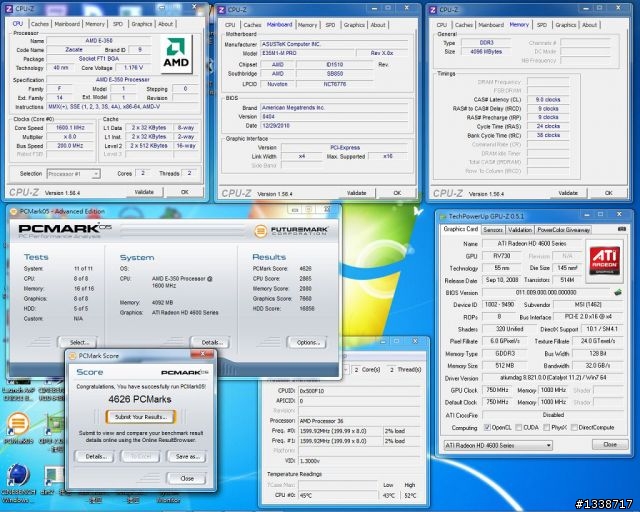The height and width of the screenshot is (512, 640).
Task: Click Validate in the Memory CPU-Z window
Action: tap(568, 193)
